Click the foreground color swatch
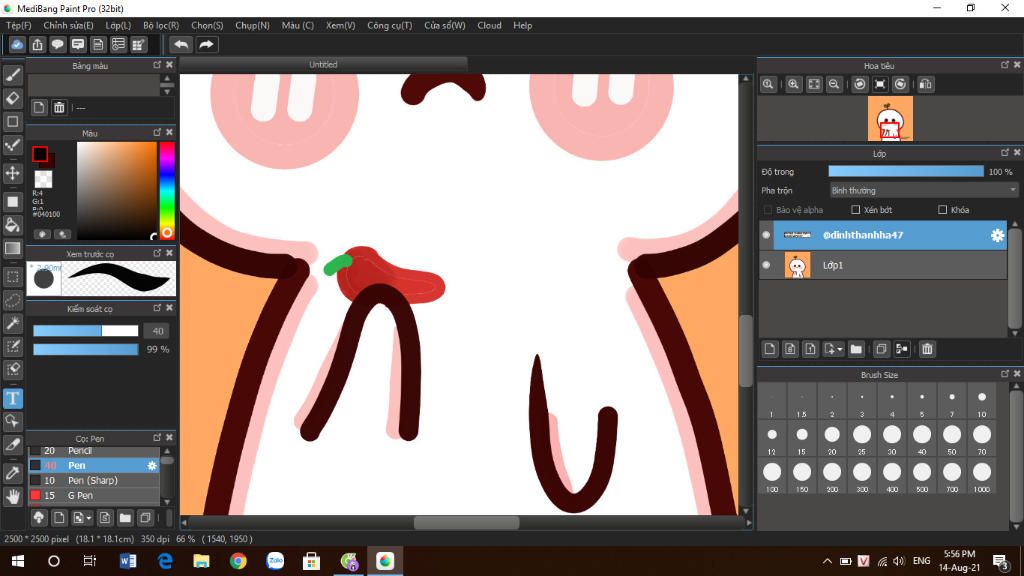 pos(40,154)
